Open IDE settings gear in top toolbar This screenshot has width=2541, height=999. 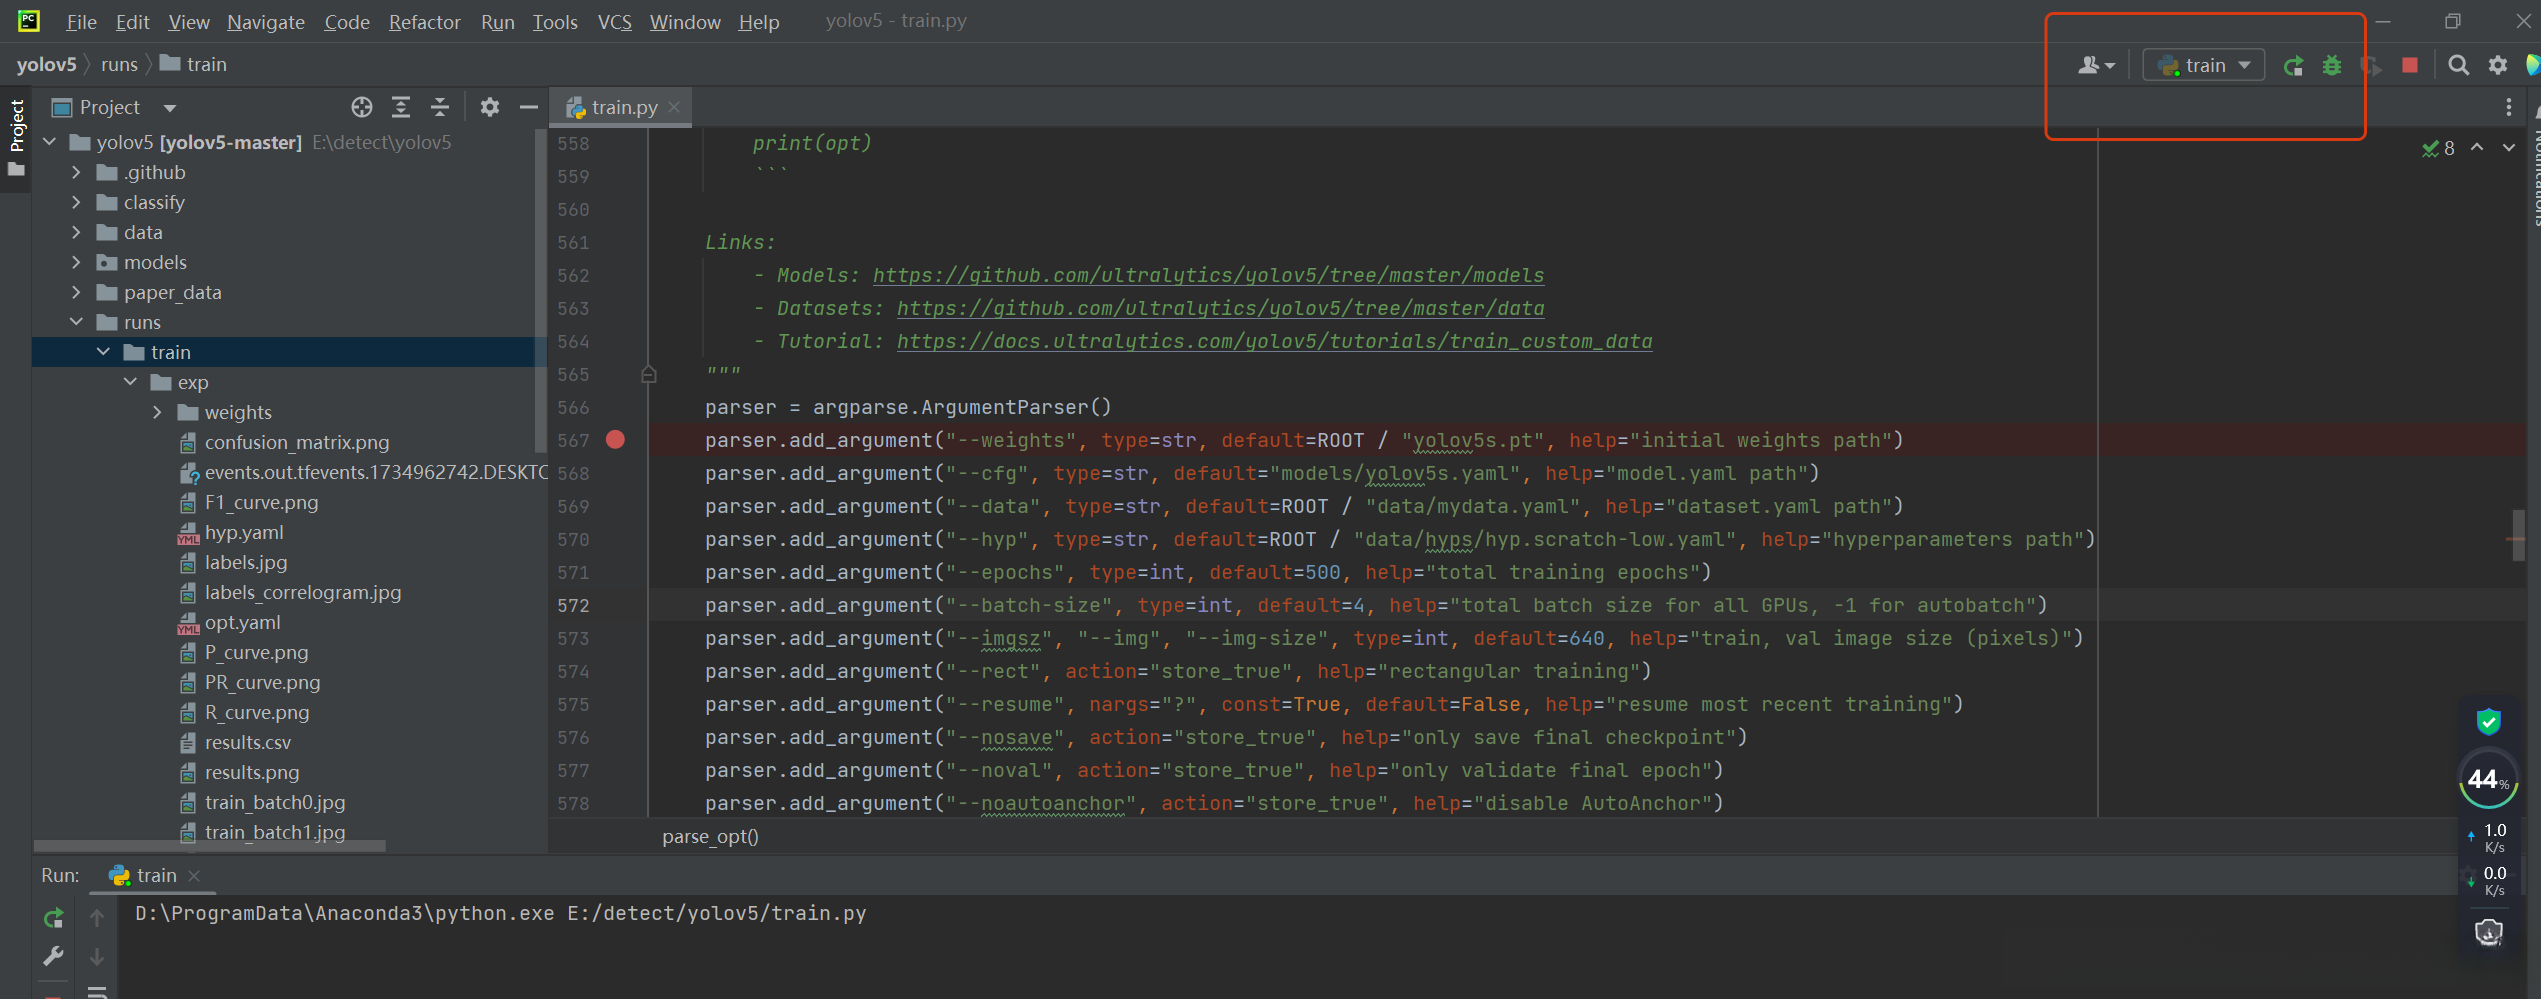coord(2498,66)
